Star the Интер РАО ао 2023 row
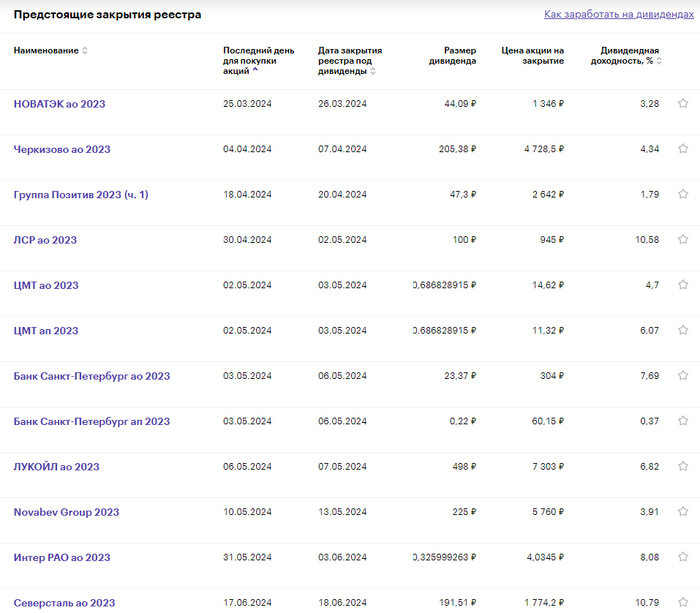This screenshot has width=700, height=613. coord(683,557)
